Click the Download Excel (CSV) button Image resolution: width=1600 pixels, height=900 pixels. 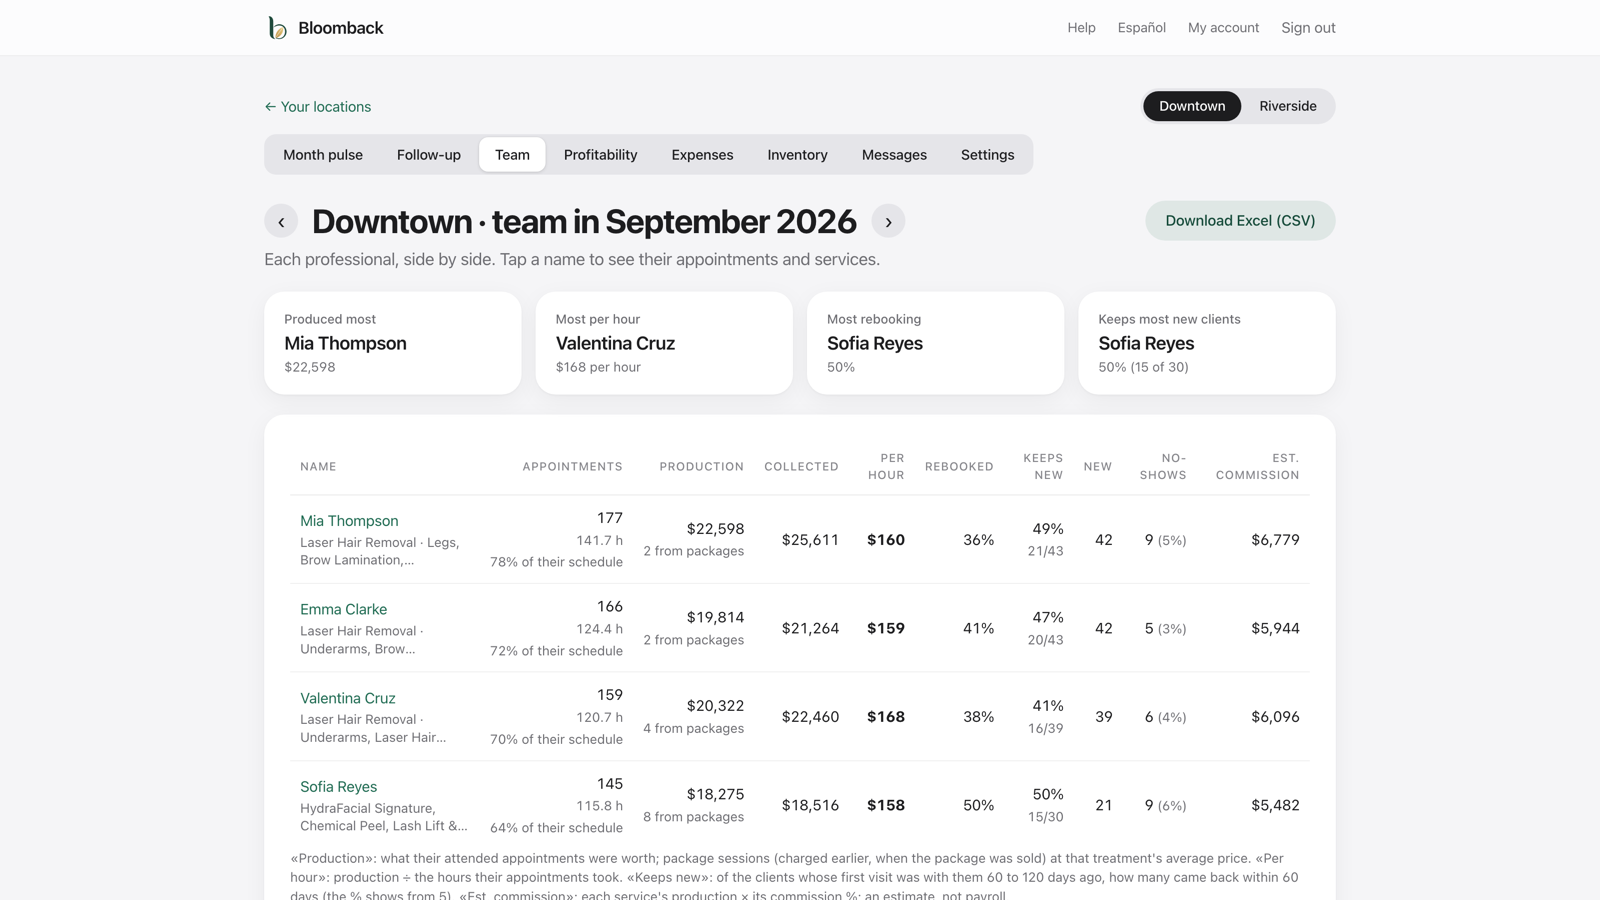coord(1240,221)
